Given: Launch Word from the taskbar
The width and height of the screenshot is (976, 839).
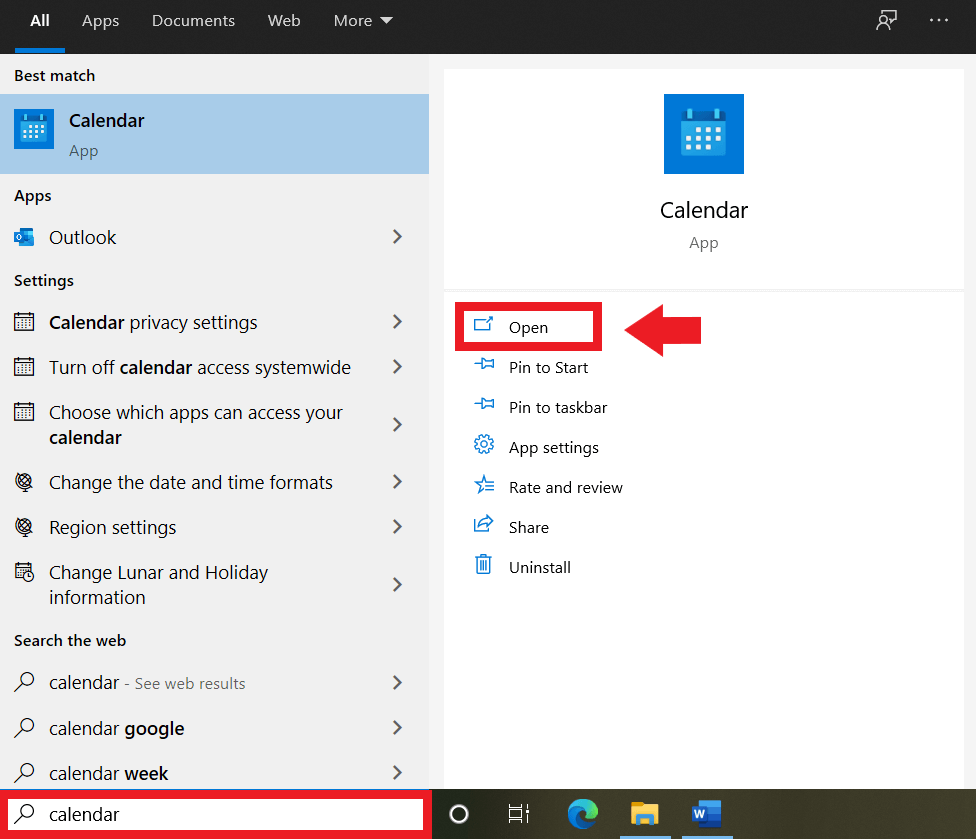Looking at the screenshot, I should (706, 814).
